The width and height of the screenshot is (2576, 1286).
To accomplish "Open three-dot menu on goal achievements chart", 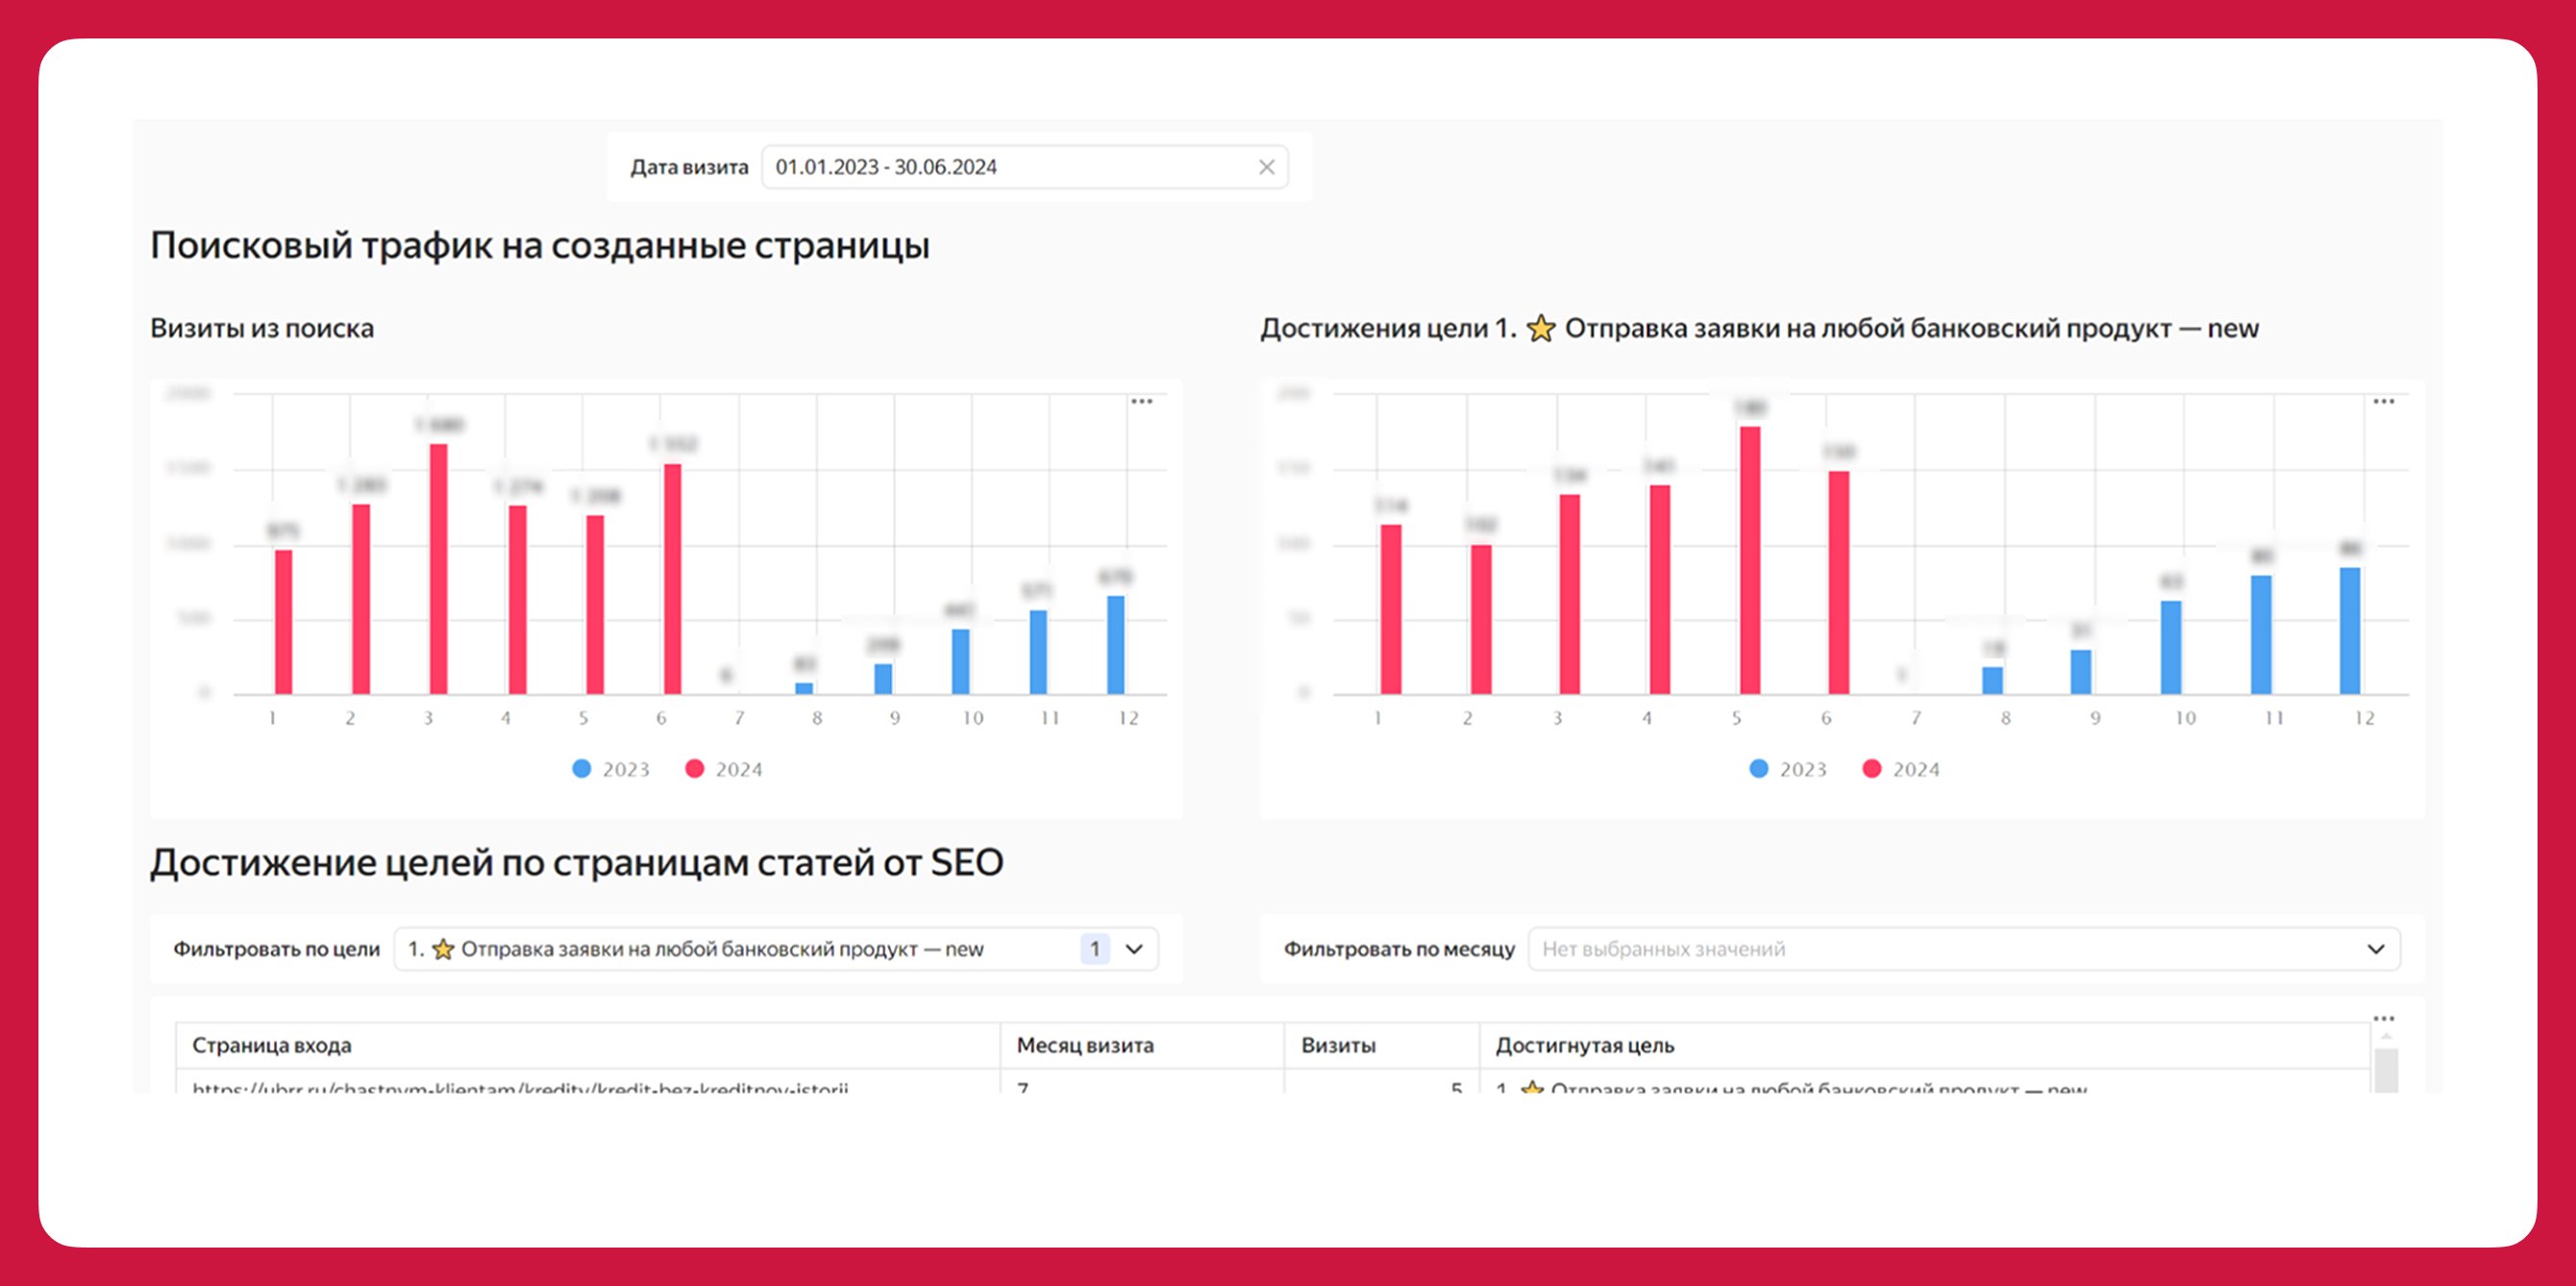I will (x=2383, y=401).
